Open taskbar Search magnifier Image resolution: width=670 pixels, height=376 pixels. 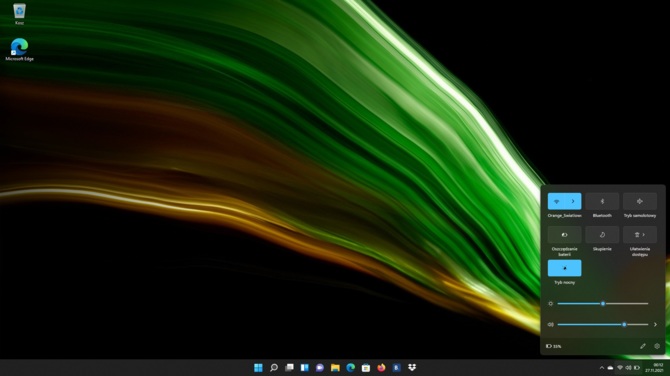click(274, 367)
